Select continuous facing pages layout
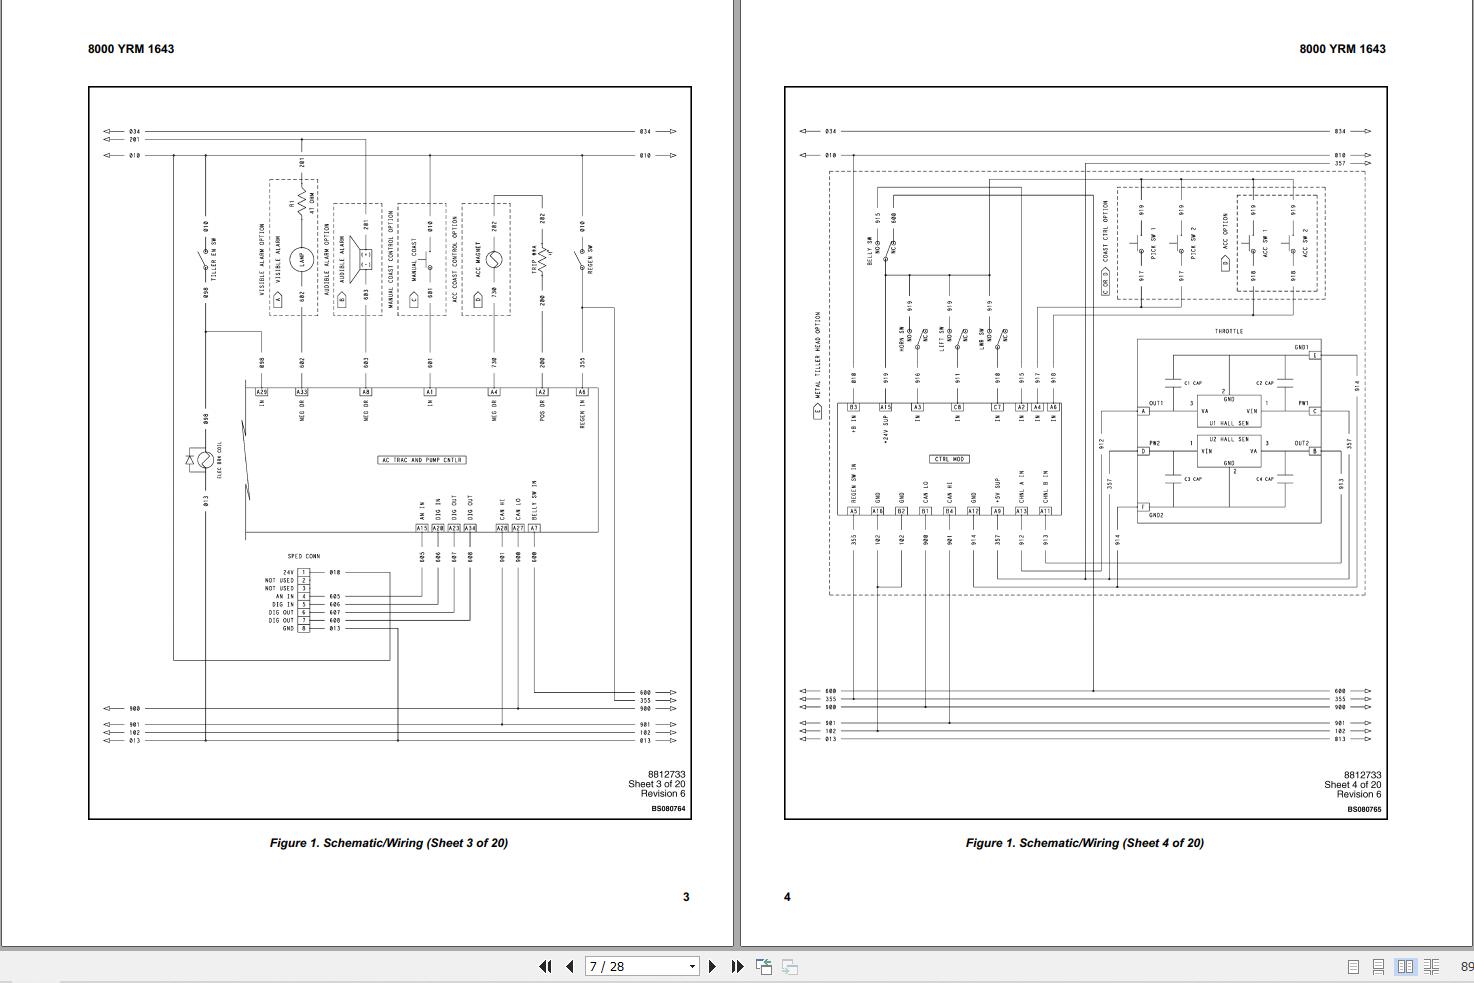 point(1431,967)
